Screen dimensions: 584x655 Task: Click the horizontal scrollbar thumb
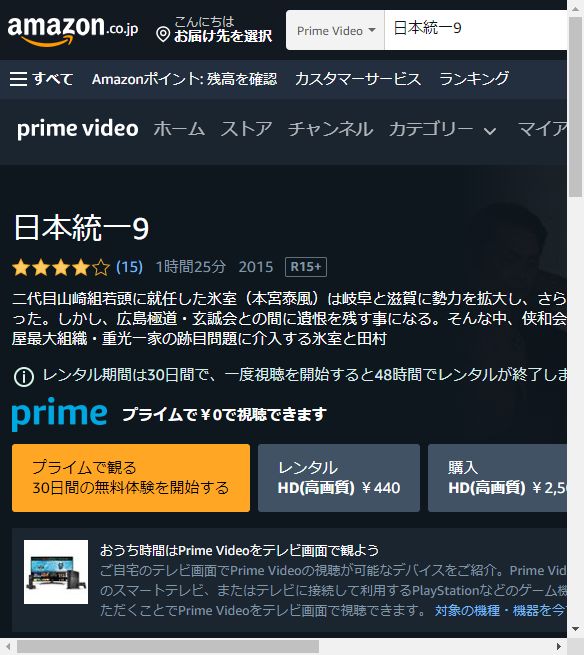click(x=168, y=647)
